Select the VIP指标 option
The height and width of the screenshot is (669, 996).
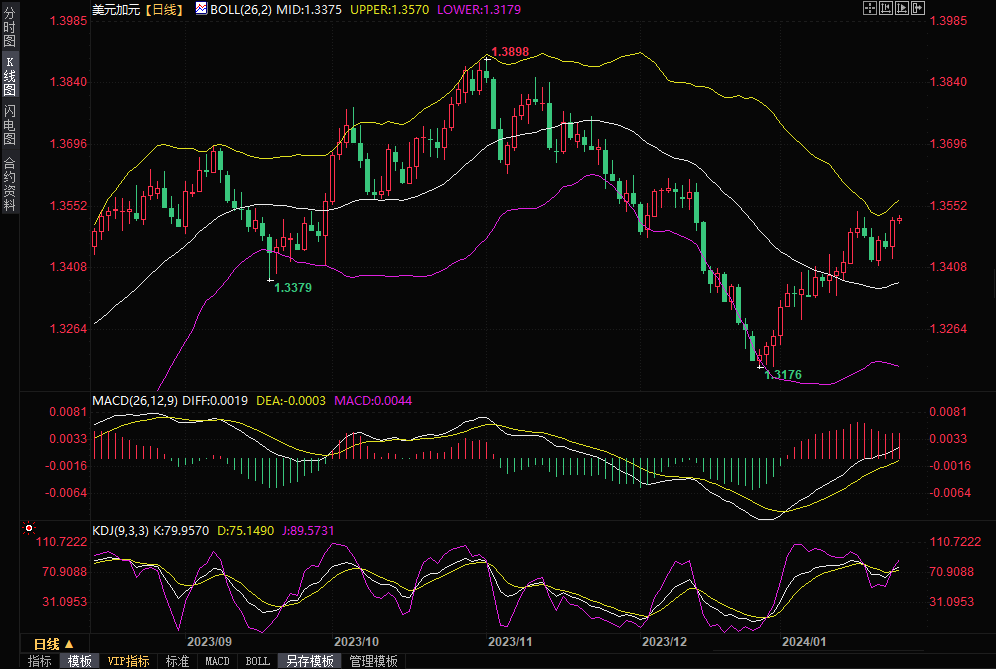(x=128, y=661)
